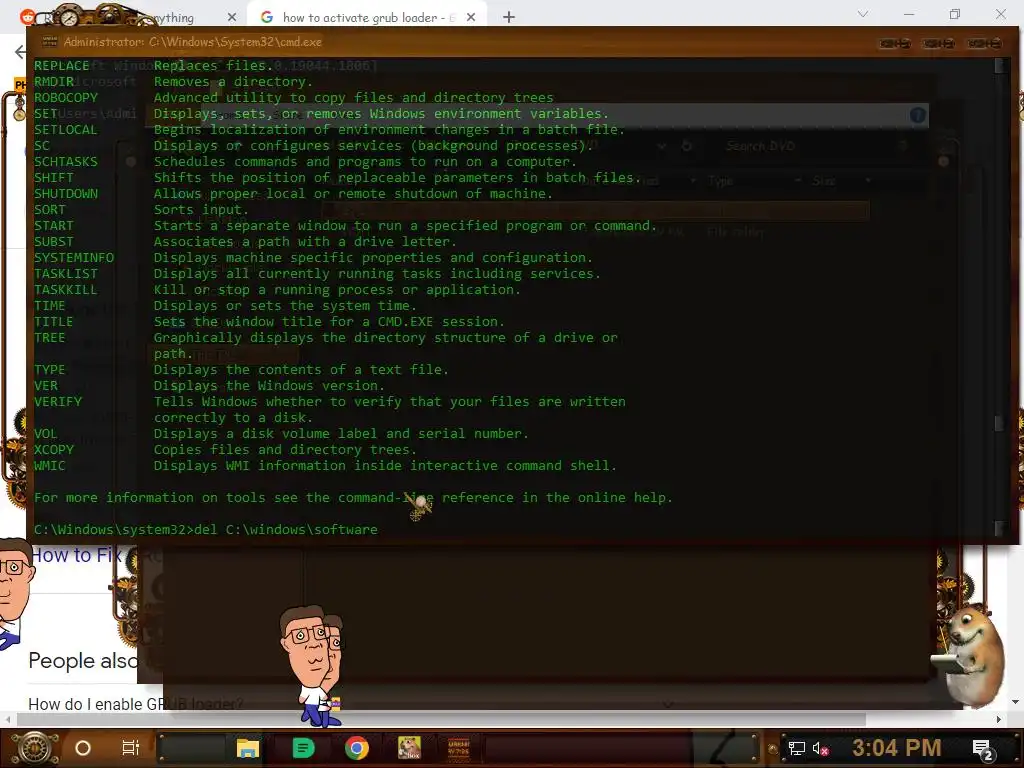Screen dimensions: 1024x768
Task: Click the 'TASKLIST' command name
Action: click(x=66, y=274)
